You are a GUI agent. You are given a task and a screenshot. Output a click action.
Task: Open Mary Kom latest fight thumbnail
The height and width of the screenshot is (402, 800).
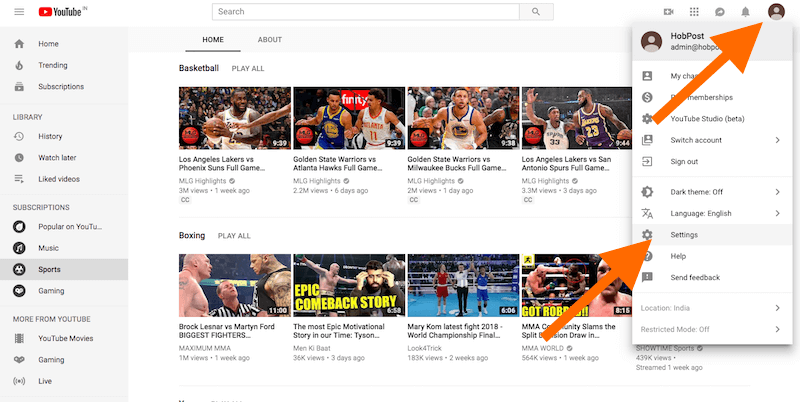(x=463, y=285)
